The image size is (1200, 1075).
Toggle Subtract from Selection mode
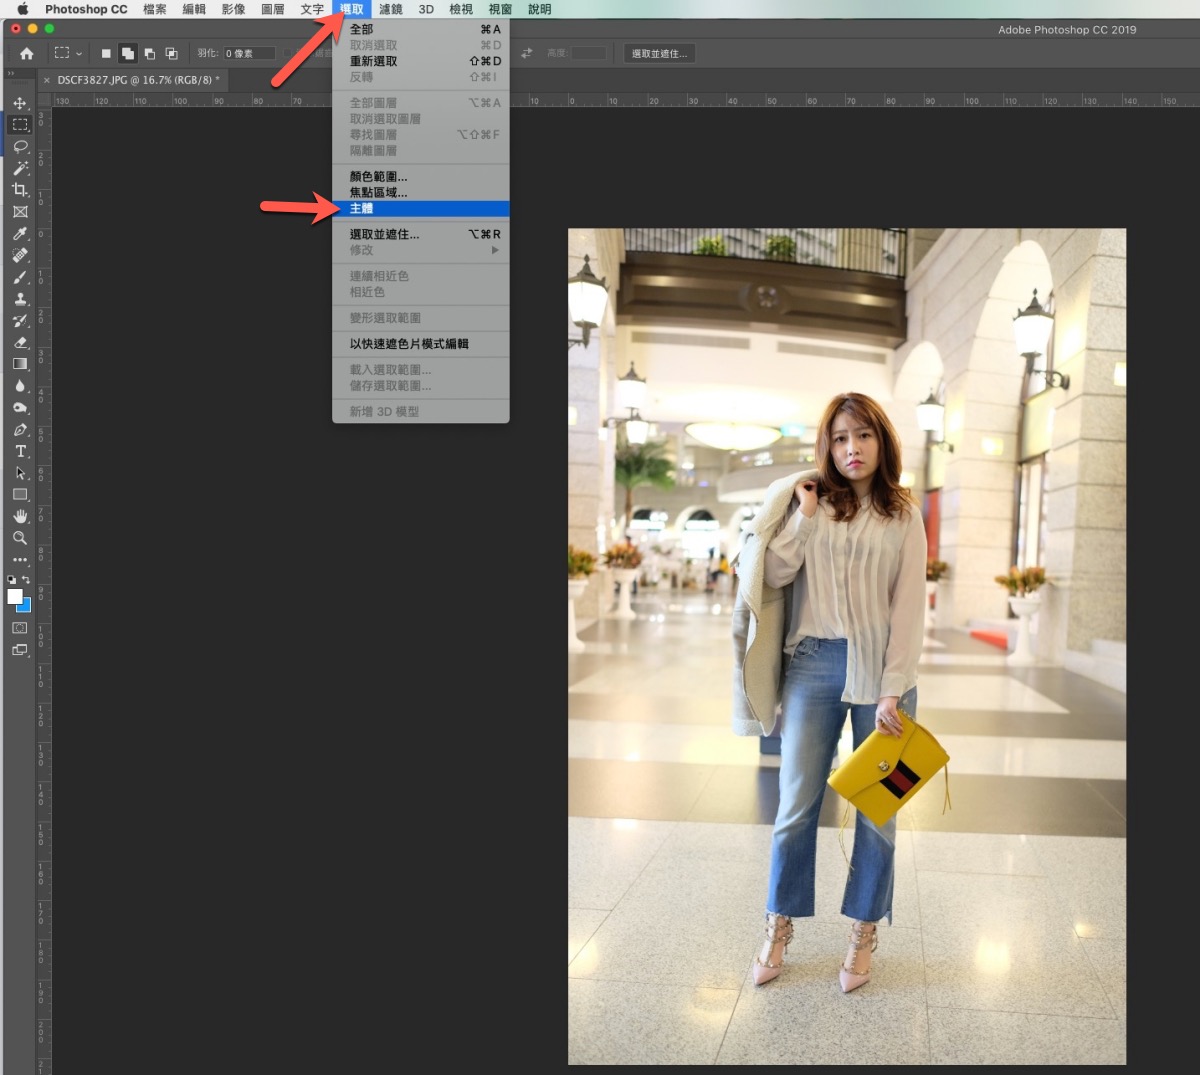[x=150, y=54]
